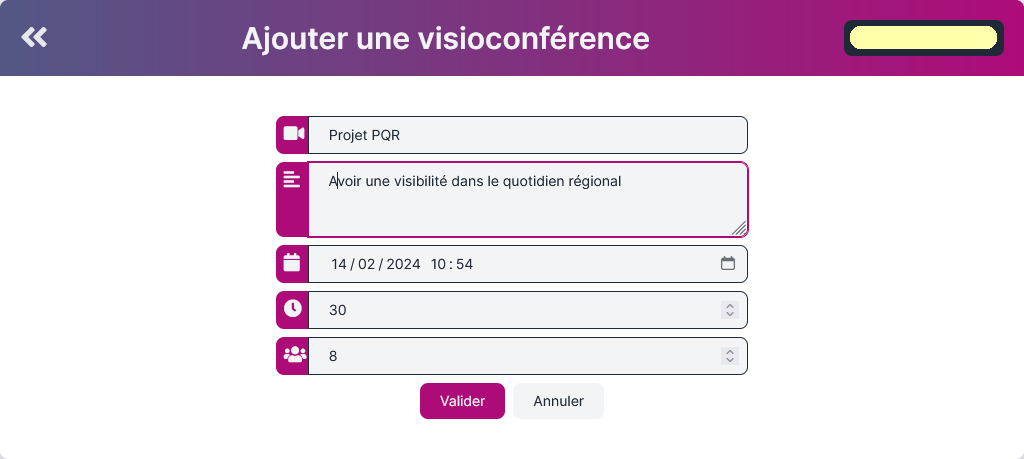Increase participant count with up arrow
1024x459 pixels.
[x=729, y=352]
